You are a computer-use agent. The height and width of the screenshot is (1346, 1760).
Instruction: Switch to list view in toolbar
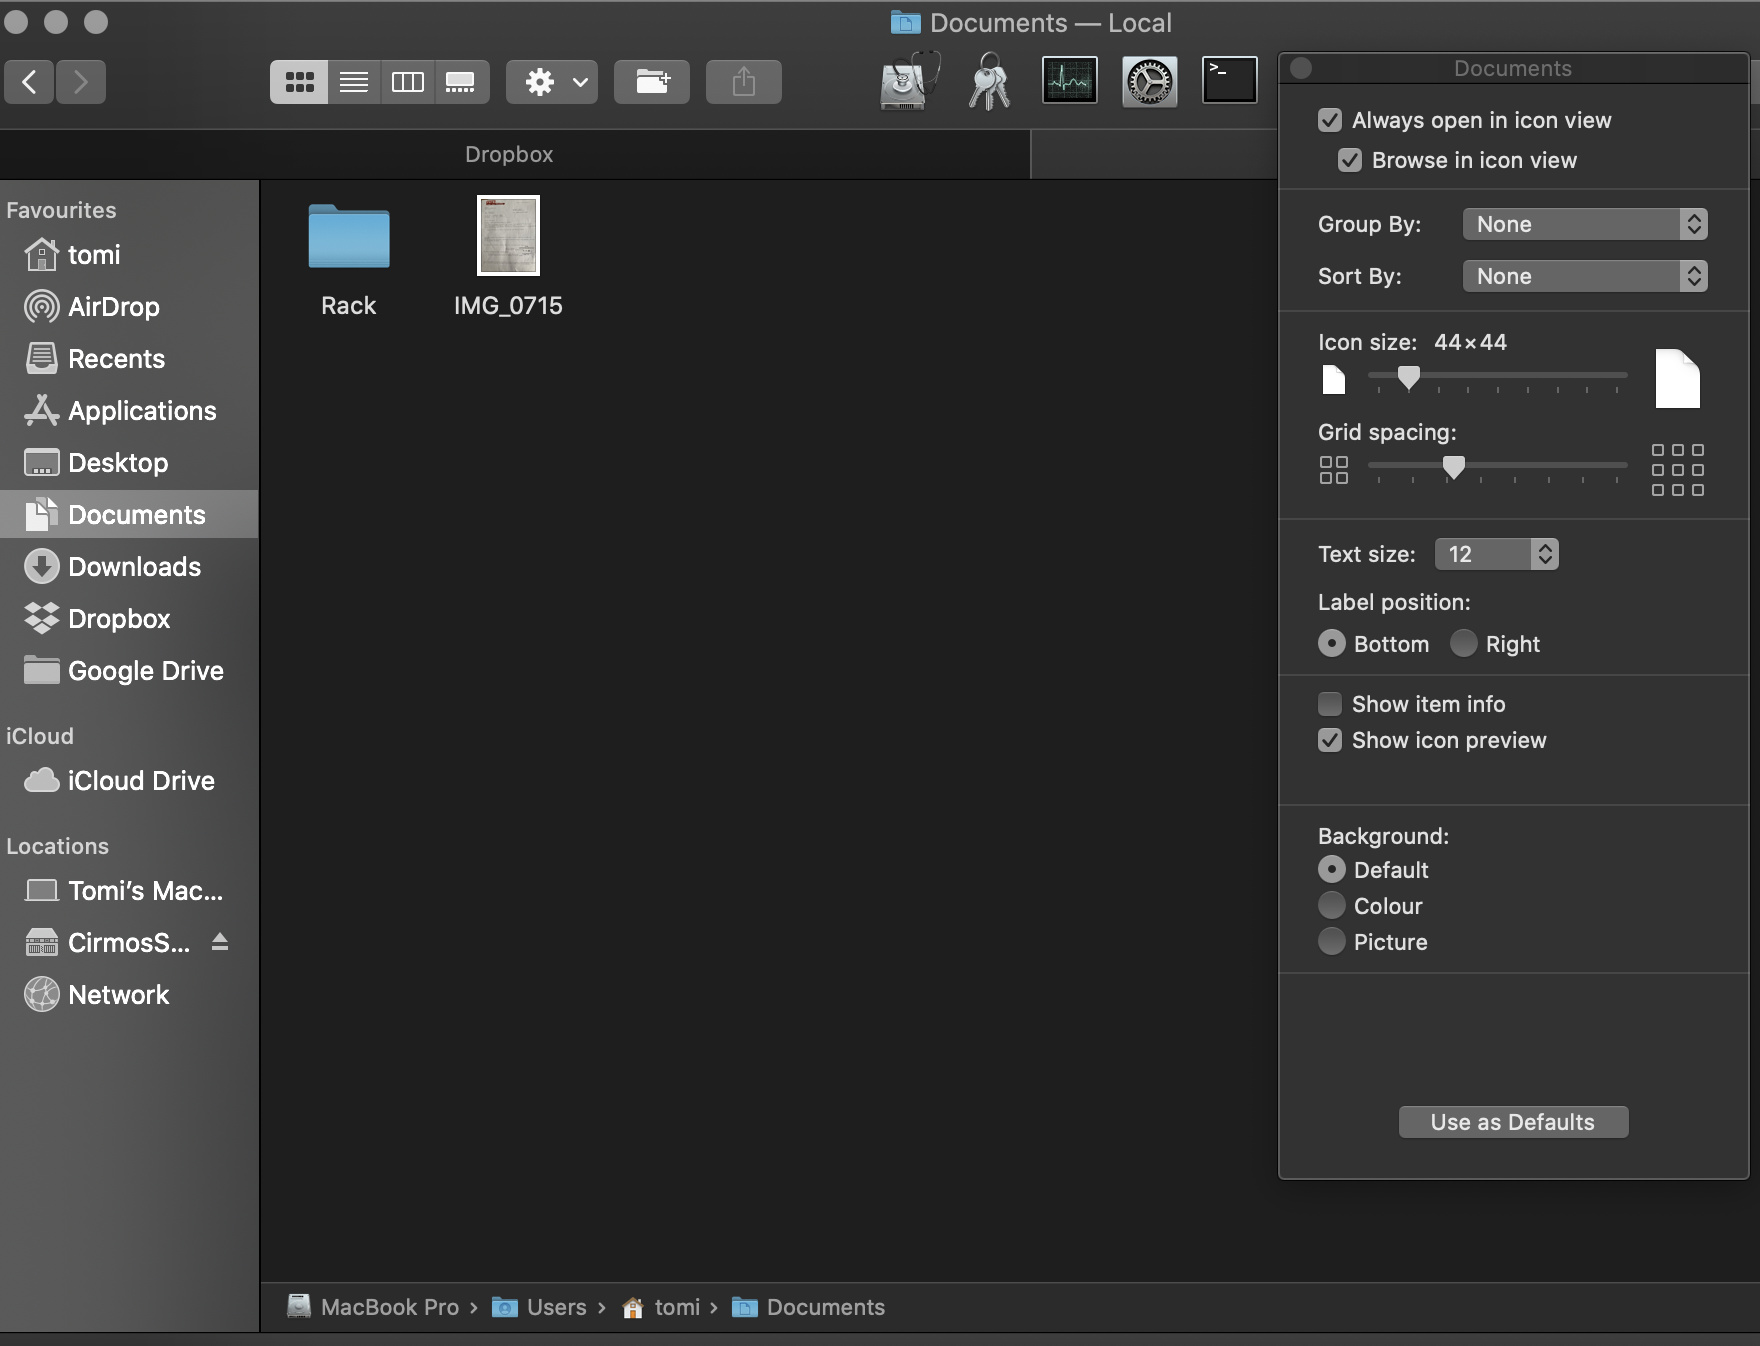(354, 82)
